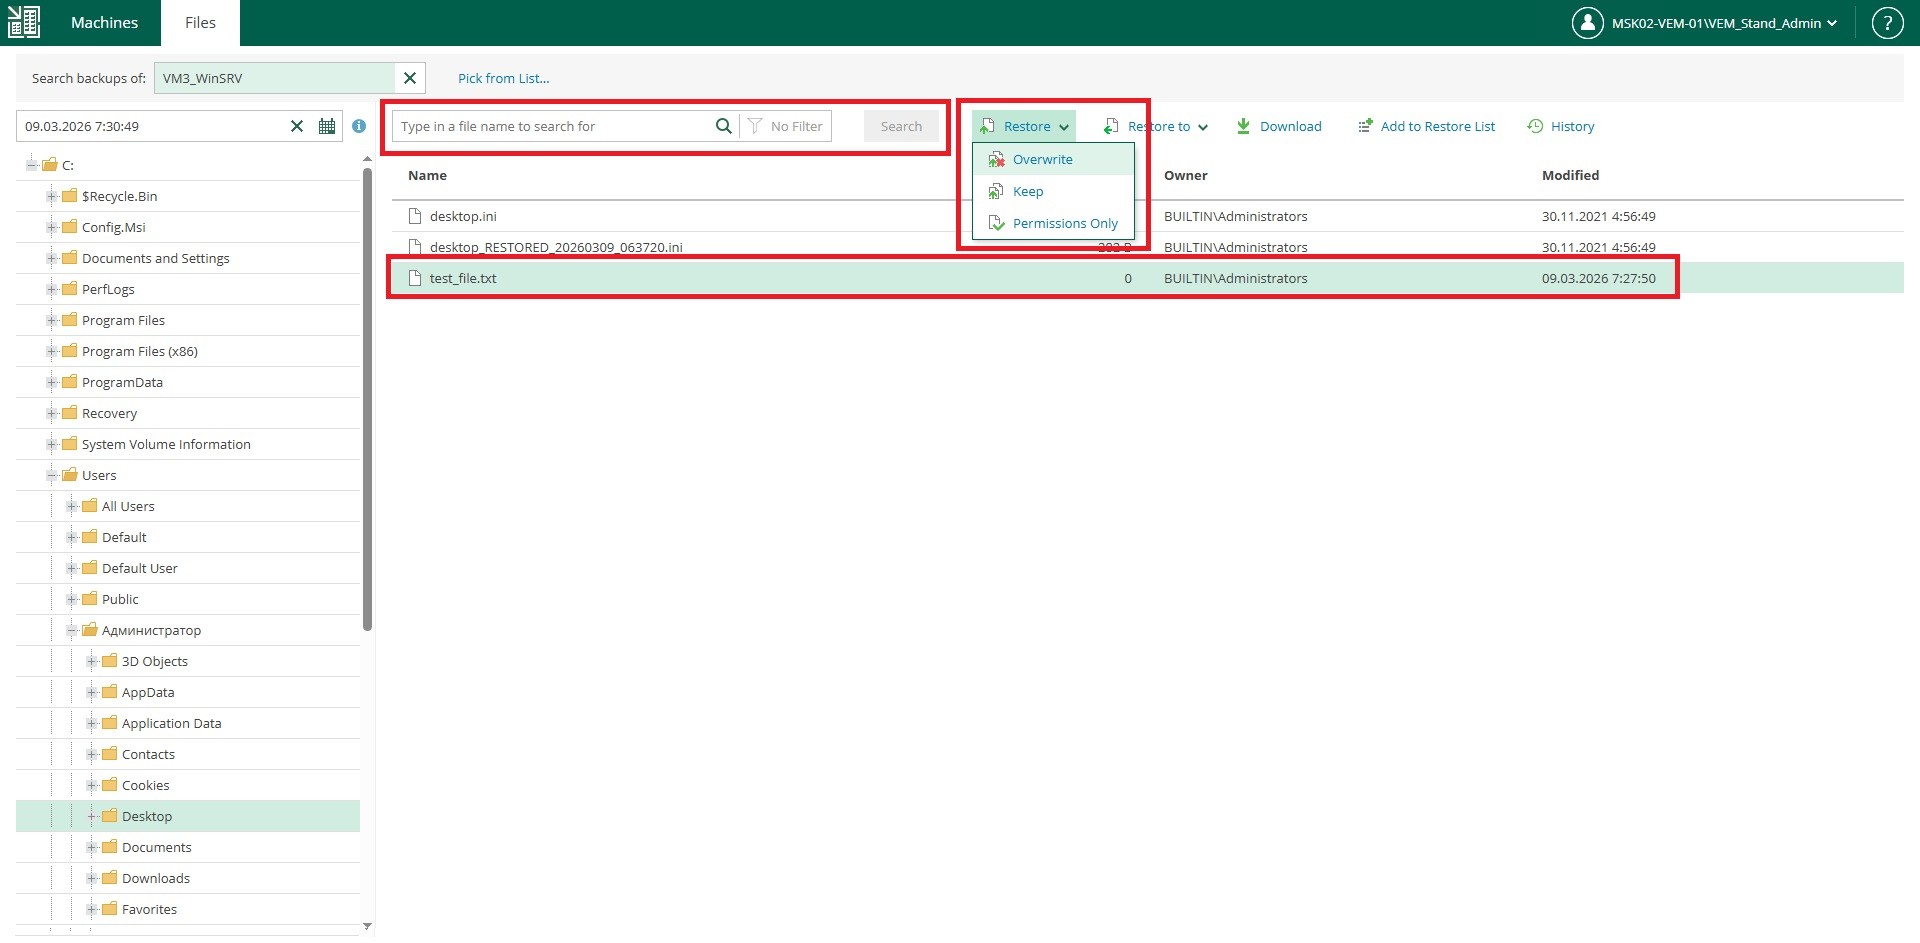Click the Search backups of field
Viewport: 1920px width, 943px height.
point(274,78)
